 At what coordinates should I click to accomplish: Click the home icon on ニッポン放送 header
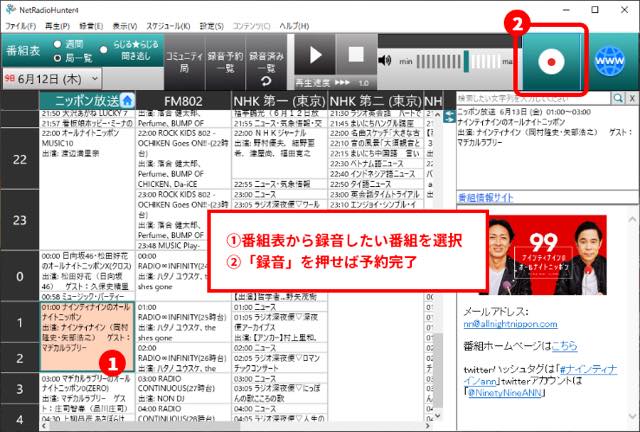click(x=128, y=100)
